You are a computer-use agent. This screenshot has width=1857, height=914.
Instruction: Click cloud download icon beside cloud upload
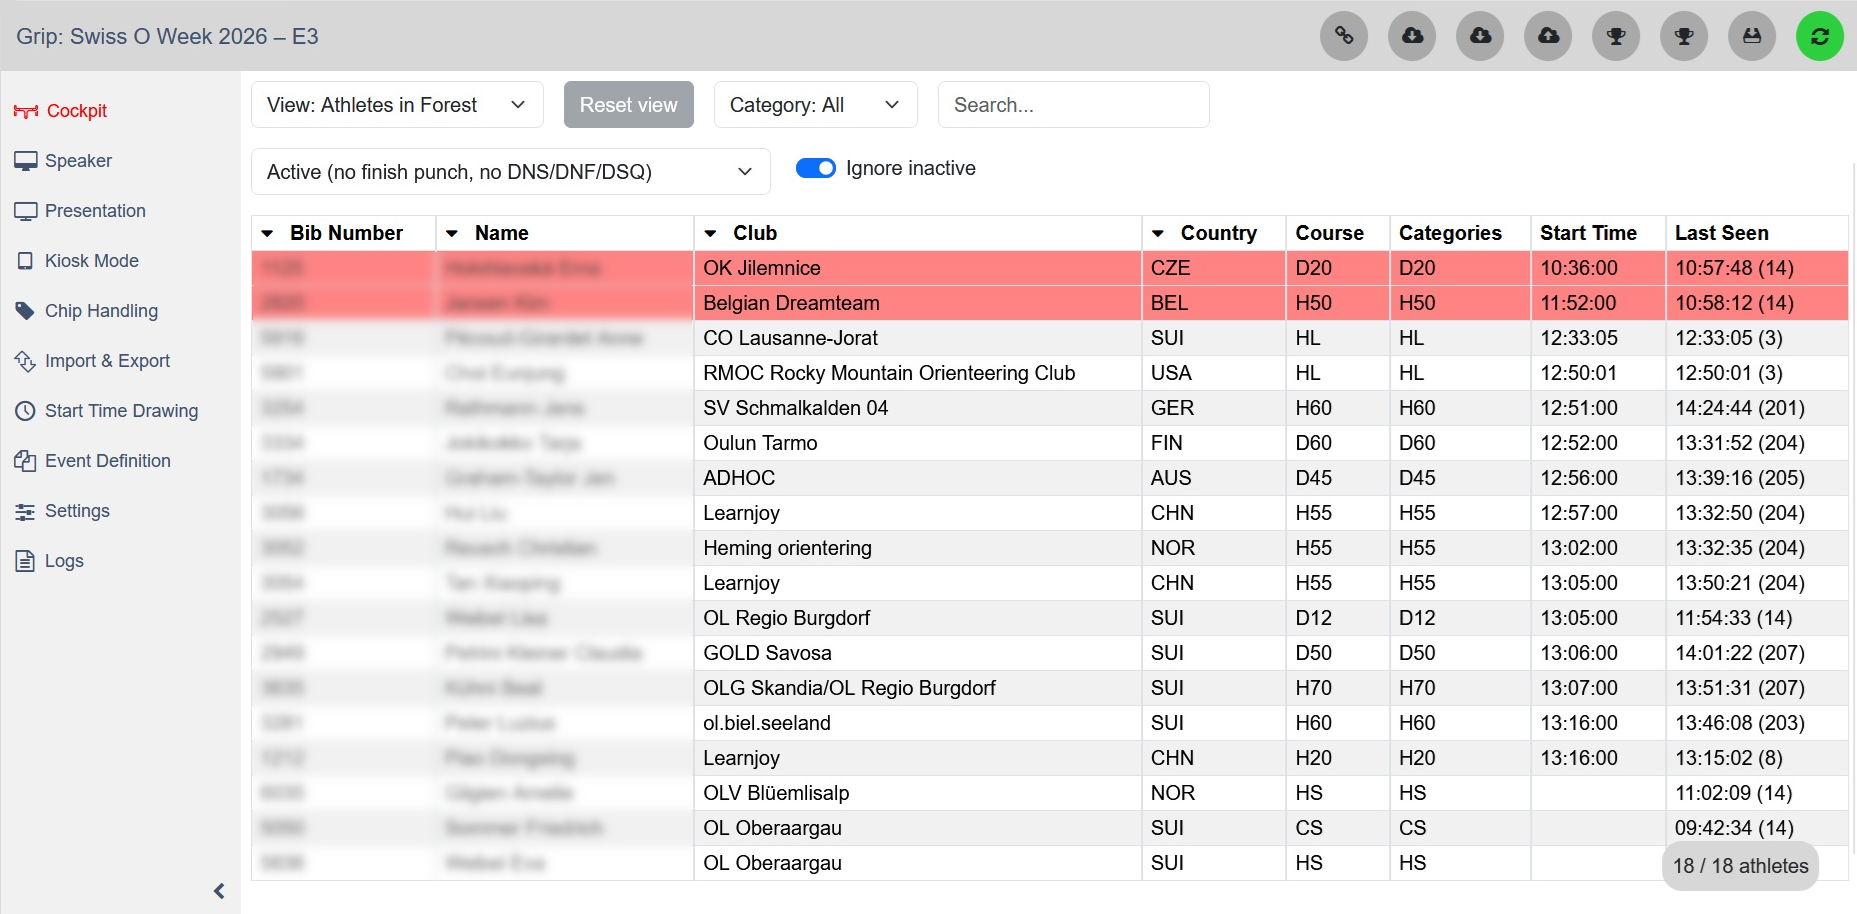pos(1480,36)
